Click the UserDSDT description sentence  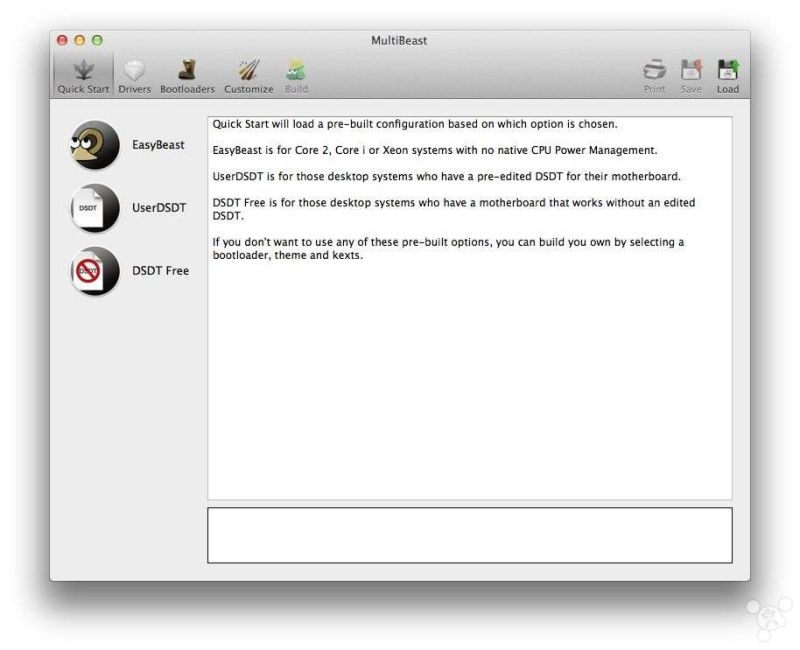(446, 177)
